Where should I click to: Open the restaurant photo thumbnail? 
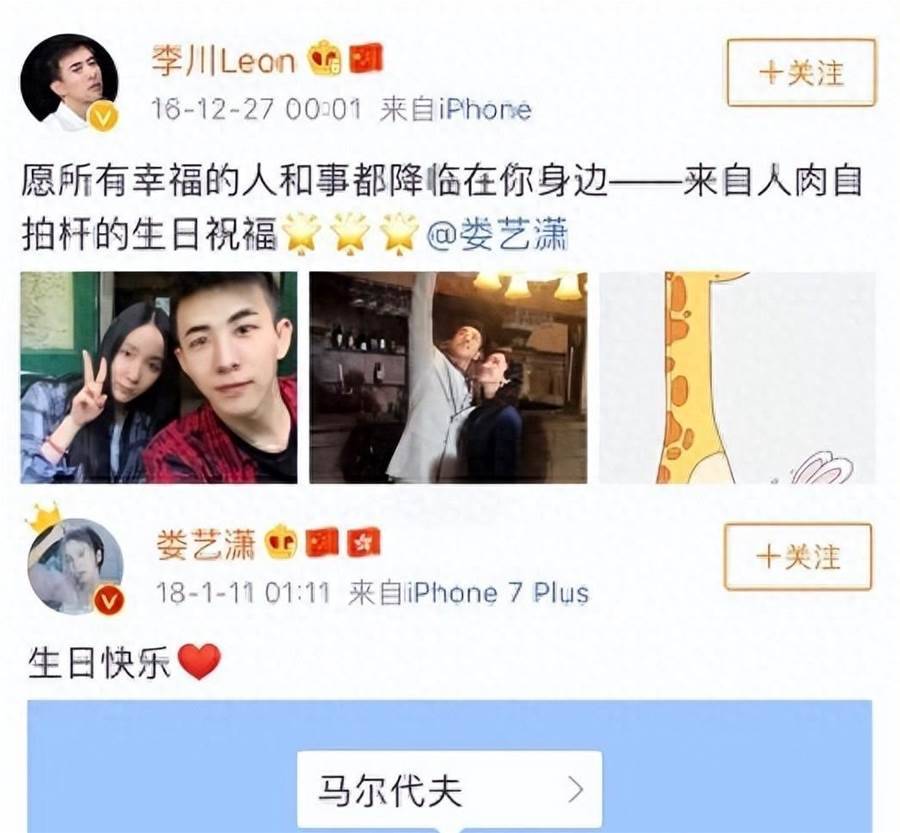point(448,377)
